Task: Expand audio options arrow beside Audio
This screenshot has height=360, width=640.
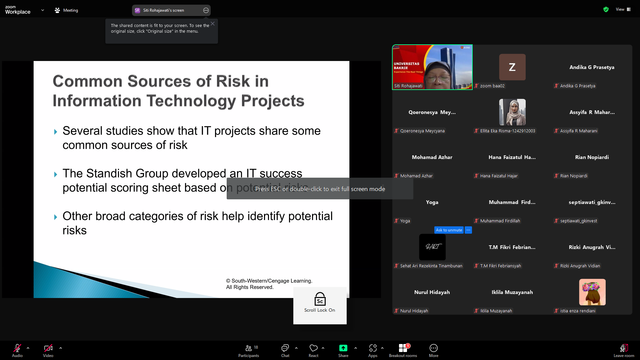Action: (x=28, y=348)
